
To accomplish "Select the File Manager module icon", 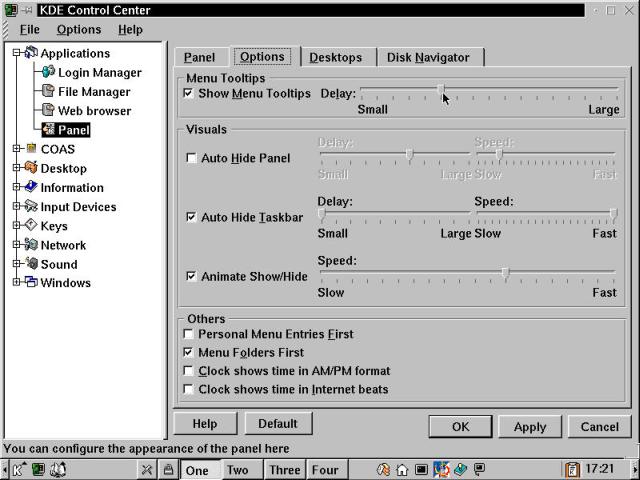I will click(48, 92).
